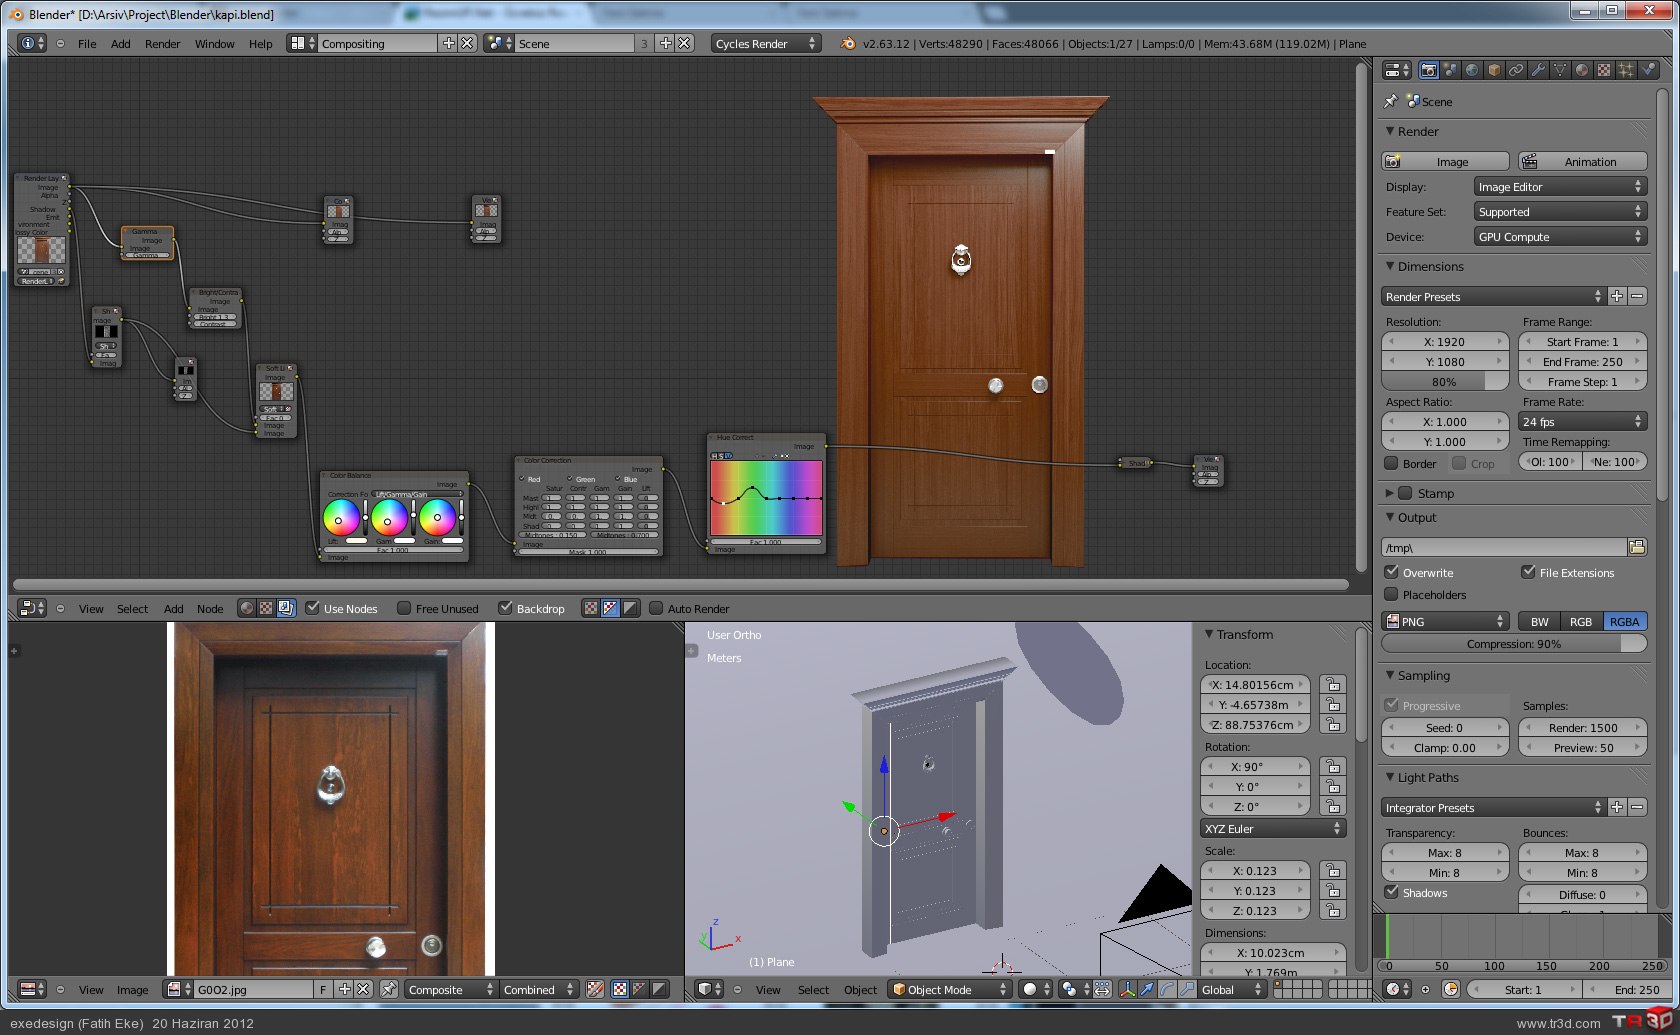This screenshot has height=1035, width=1680.
Task: Open the PNG file format dropdown
Action: [x=1445, y=621]
